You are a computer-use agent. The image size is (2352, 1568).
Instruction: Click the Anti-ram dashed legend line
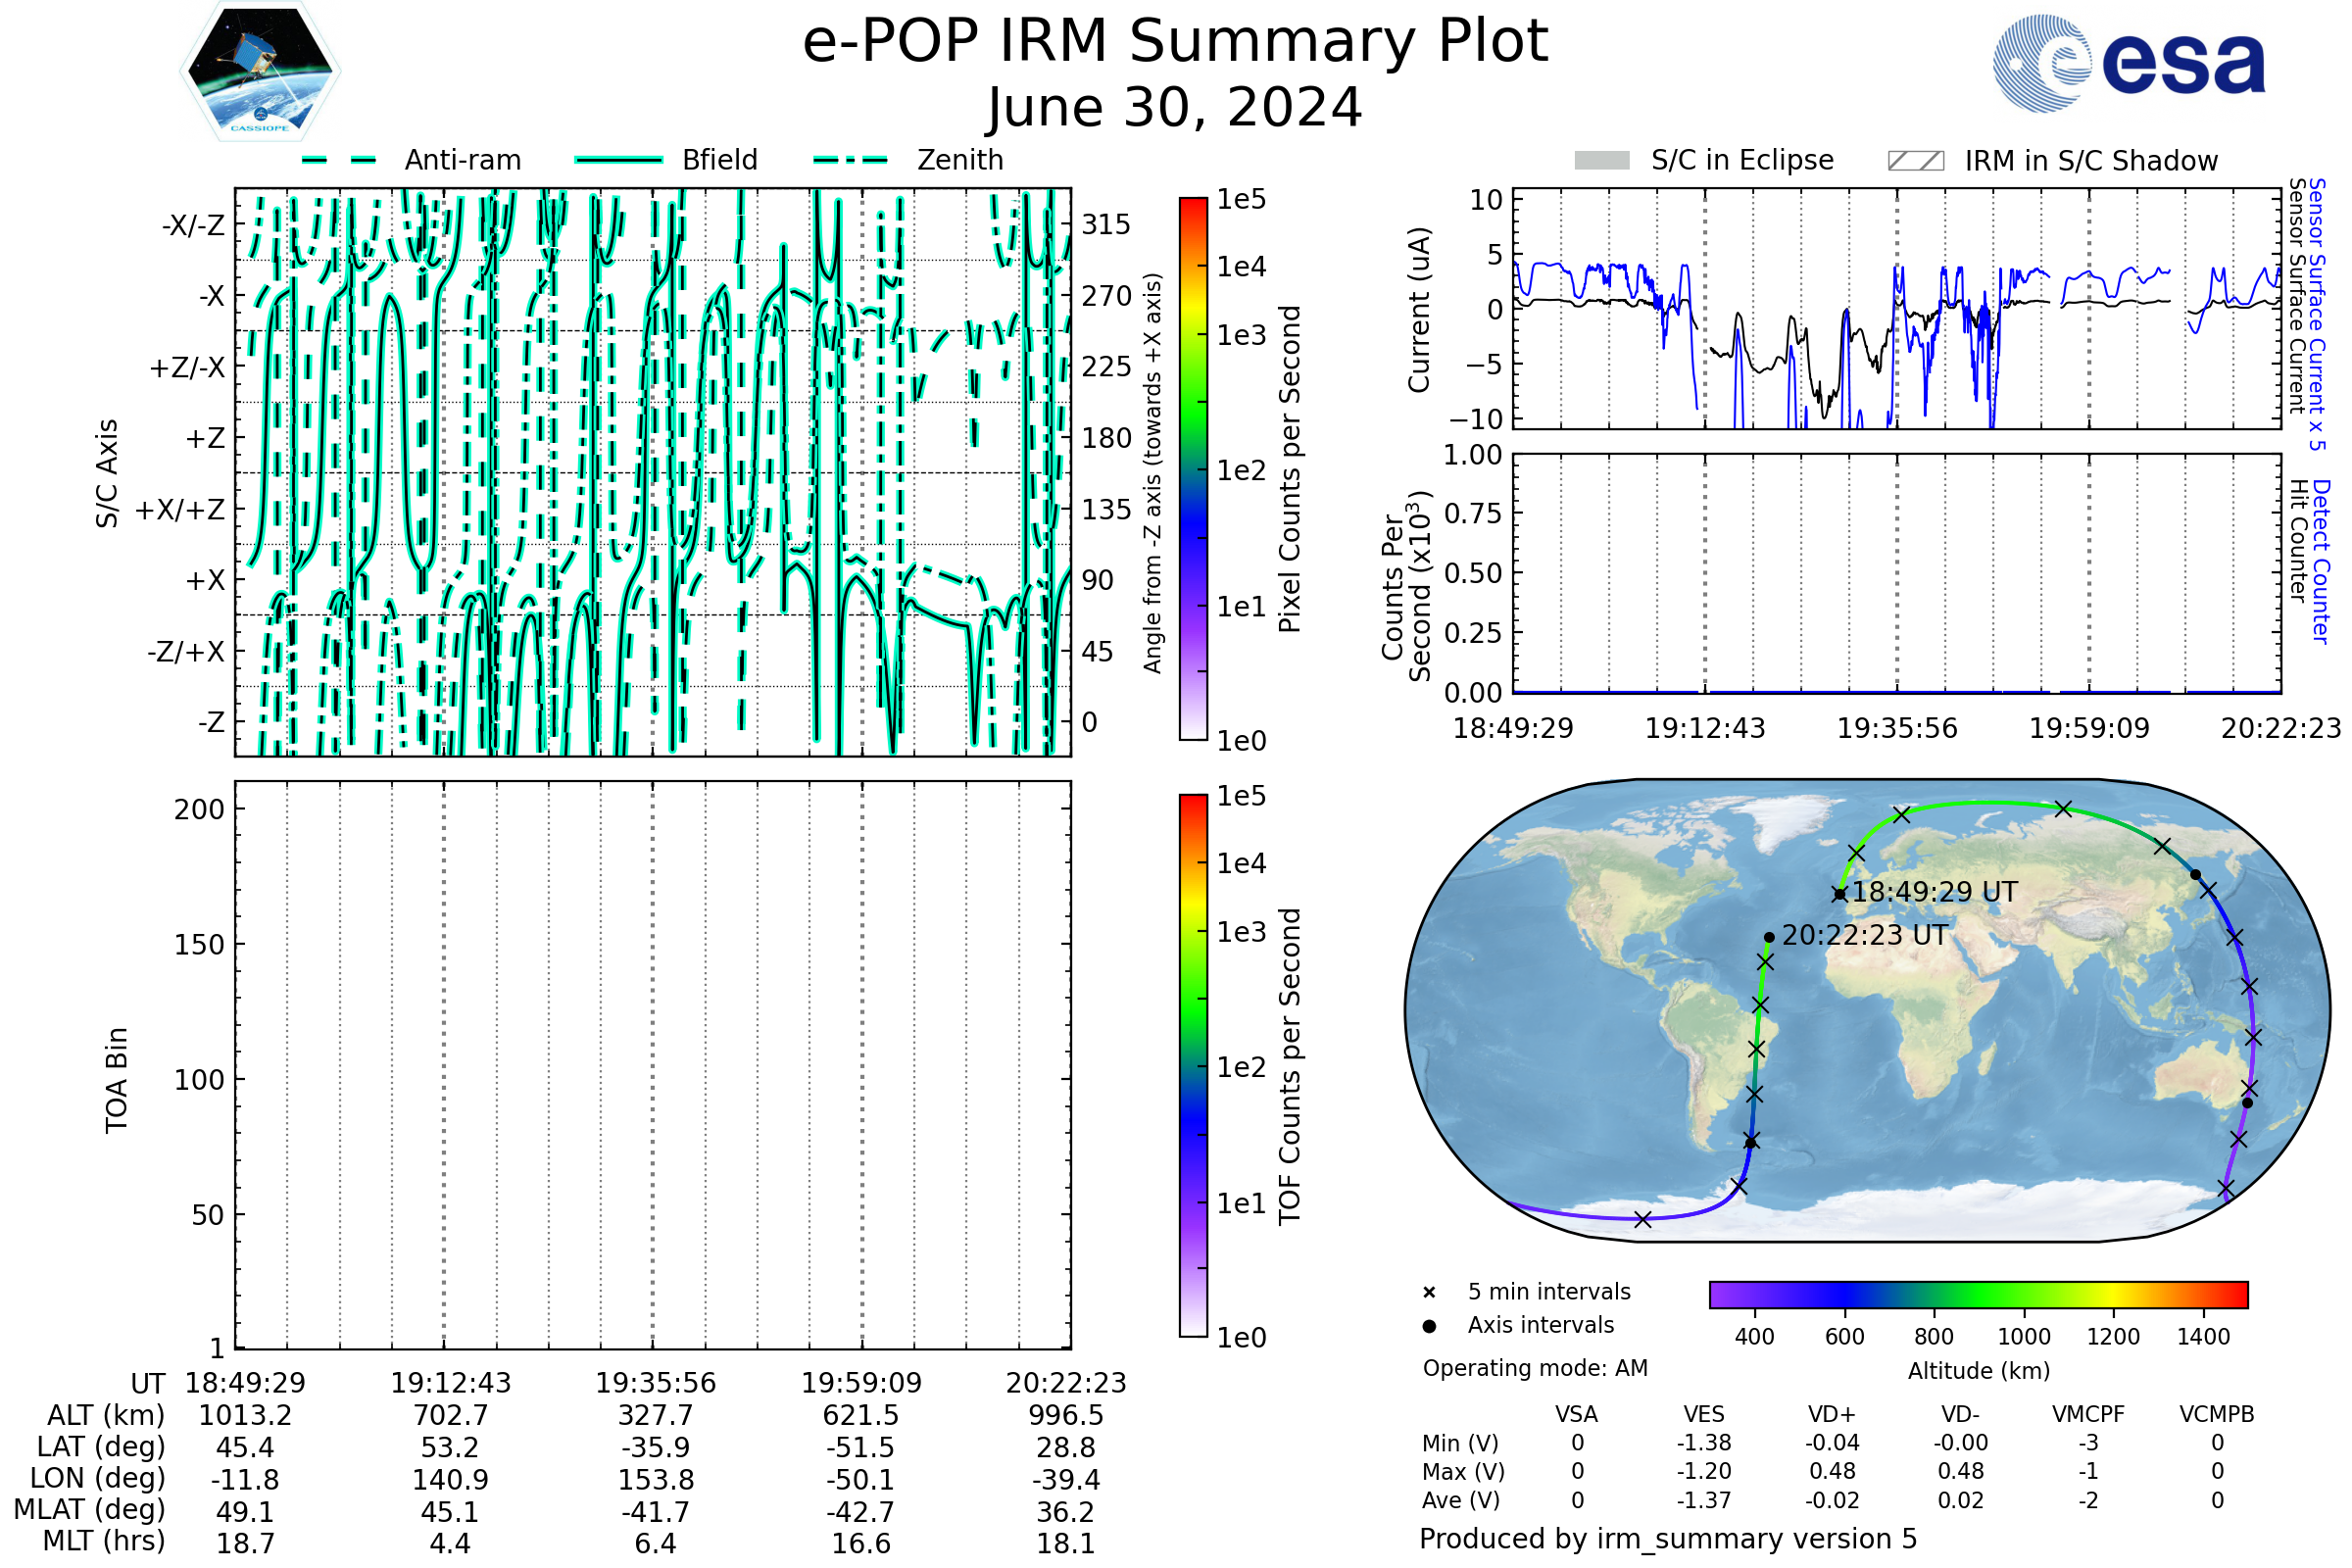coord(339,160)
